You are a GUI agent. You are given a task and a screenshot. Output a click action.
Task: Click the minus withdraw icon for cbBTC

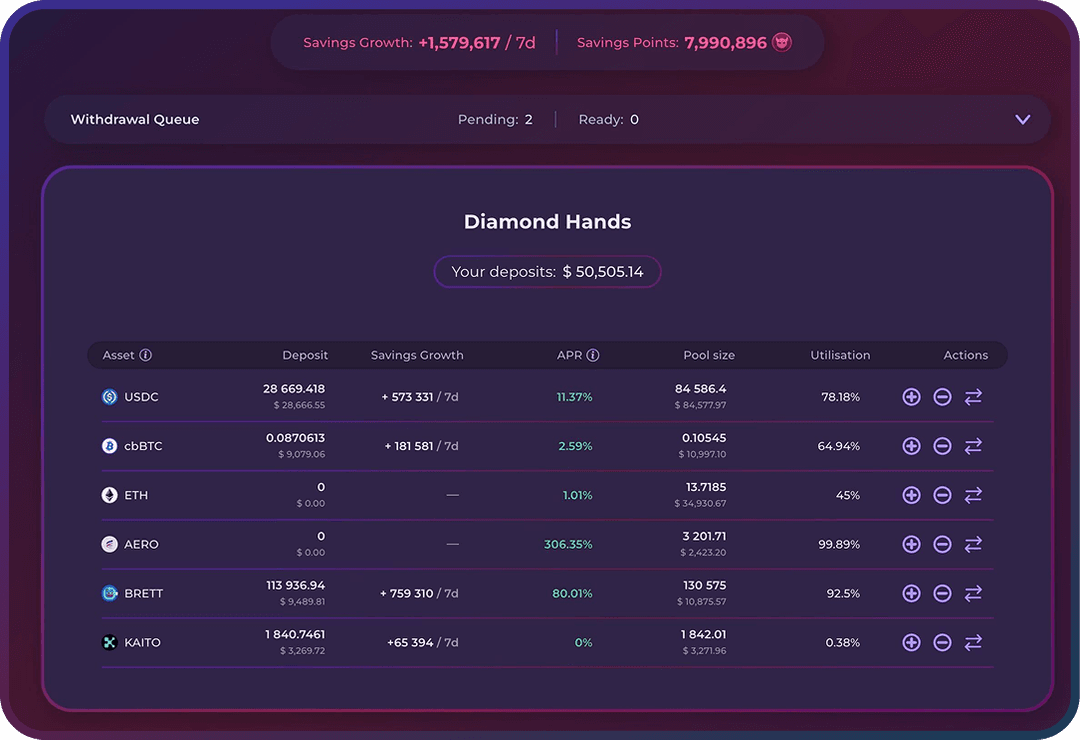(x=942, y=446)
